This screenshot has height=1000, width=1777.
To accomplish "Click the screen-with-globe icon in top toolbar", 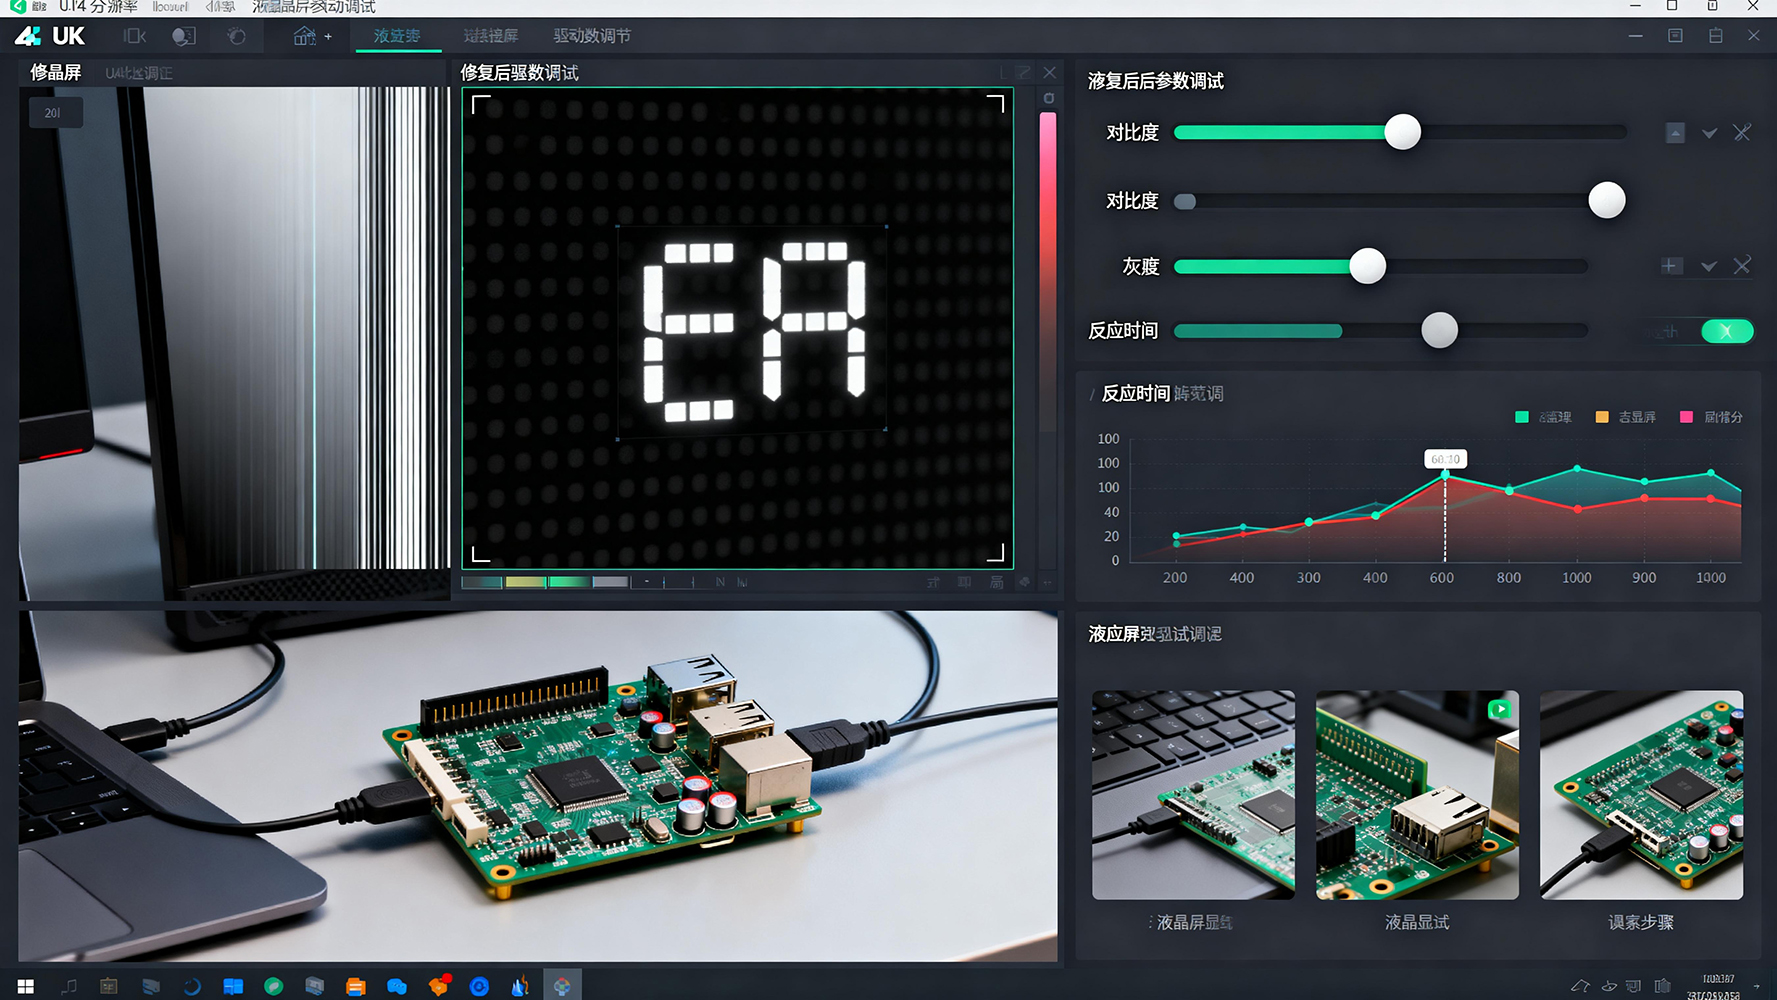I will 184,36.
